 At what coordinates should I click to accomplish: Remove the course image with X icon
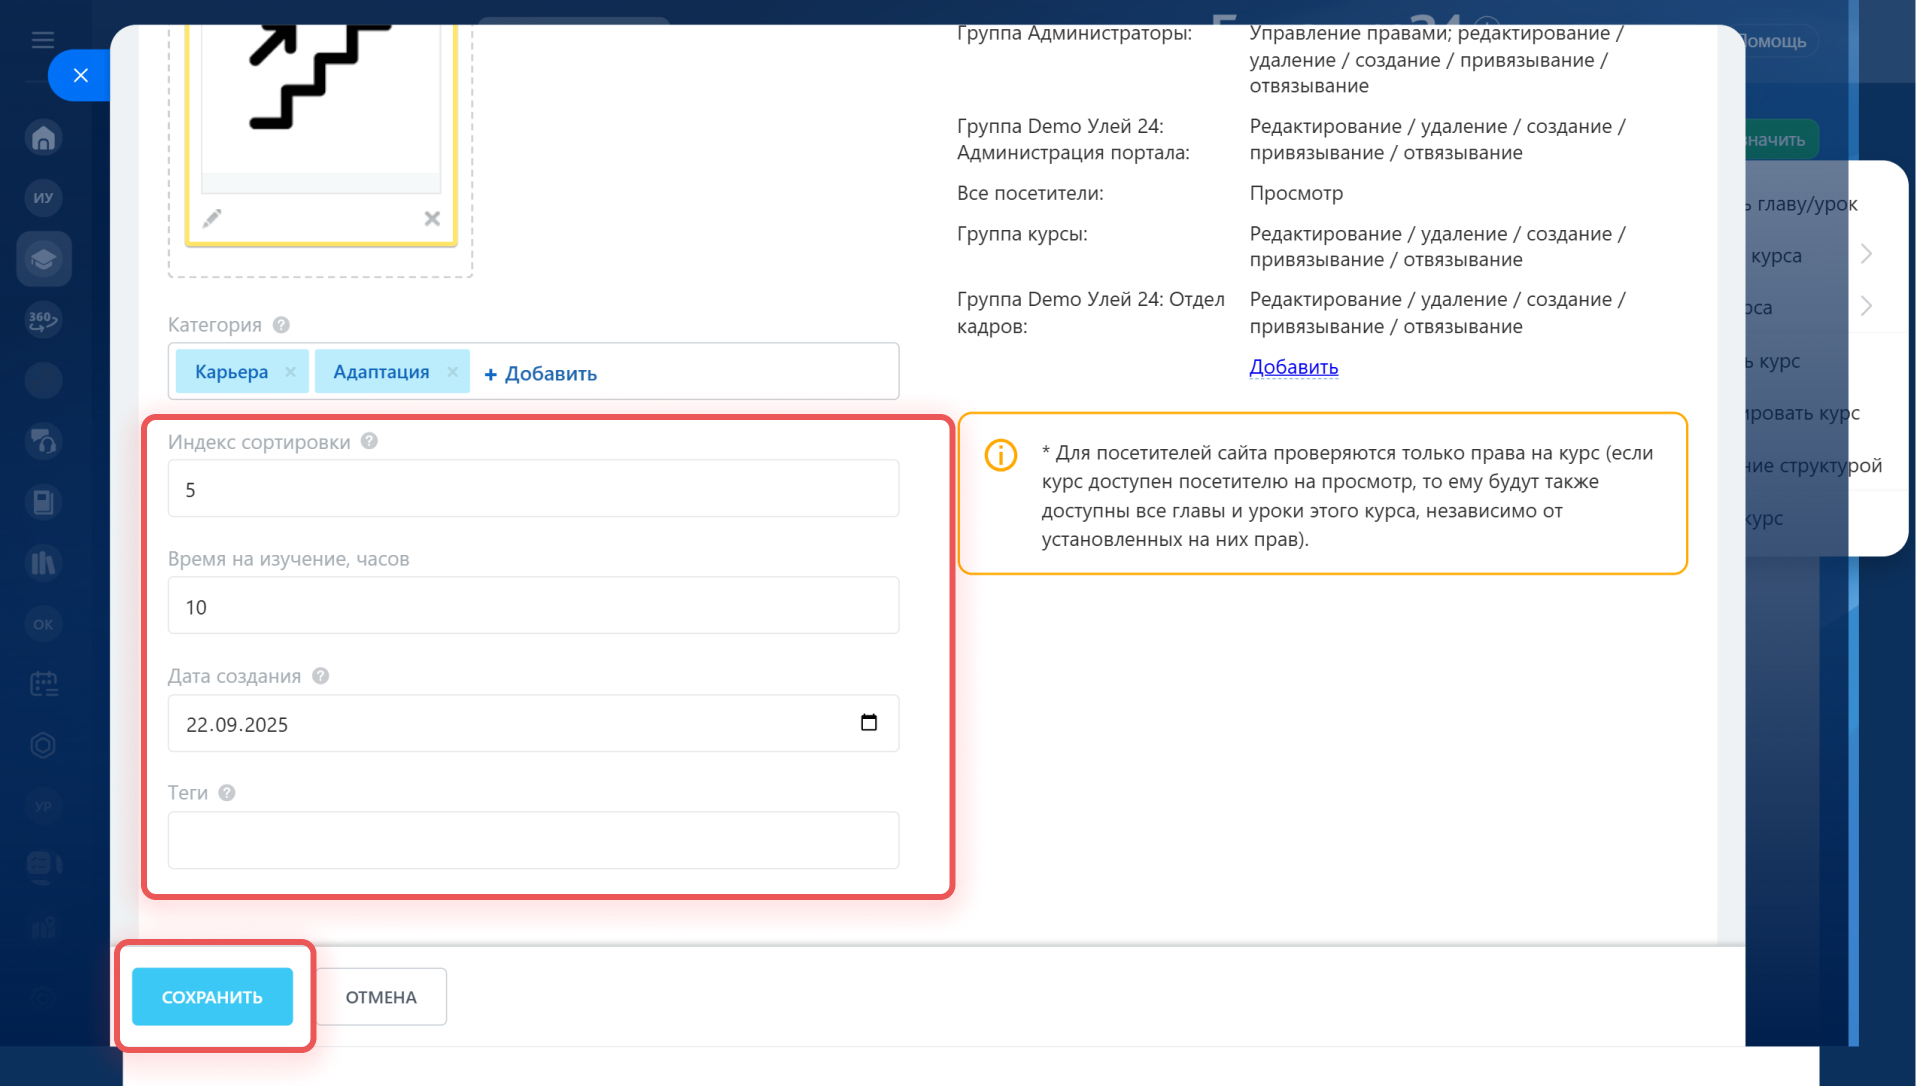432,218
